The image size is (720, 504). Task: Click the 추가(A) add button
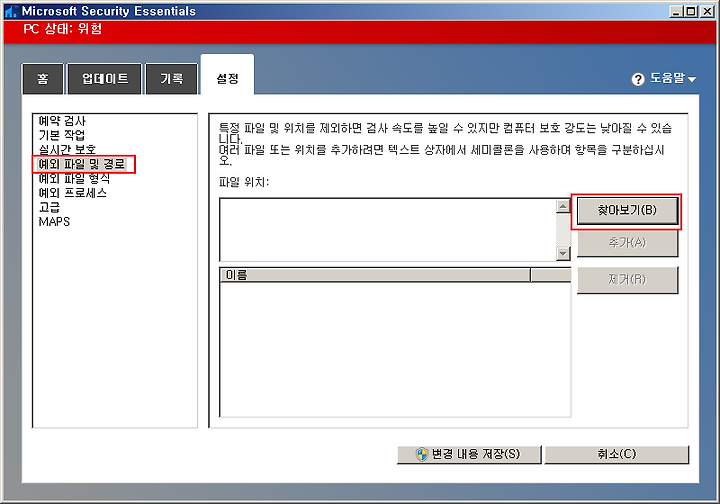(627, 243)
